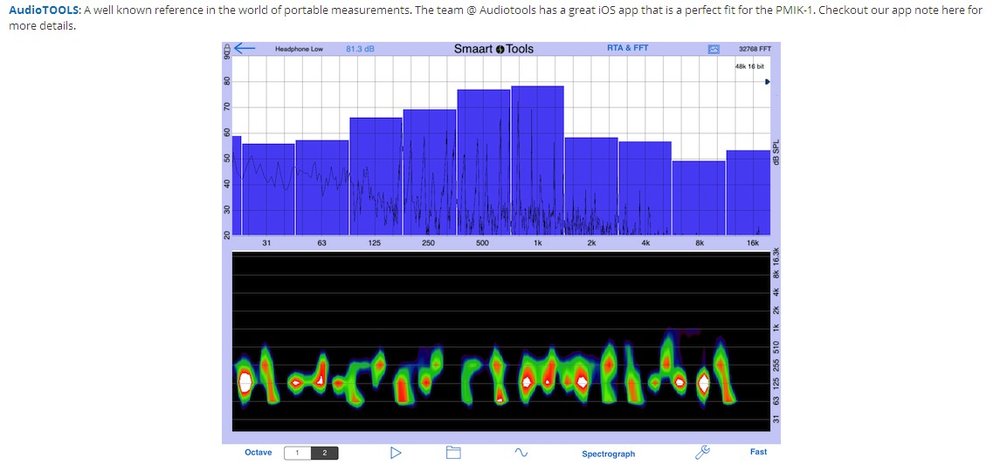Click the 8k octave band bar
1000x471 pixels.
pos(699,198)
